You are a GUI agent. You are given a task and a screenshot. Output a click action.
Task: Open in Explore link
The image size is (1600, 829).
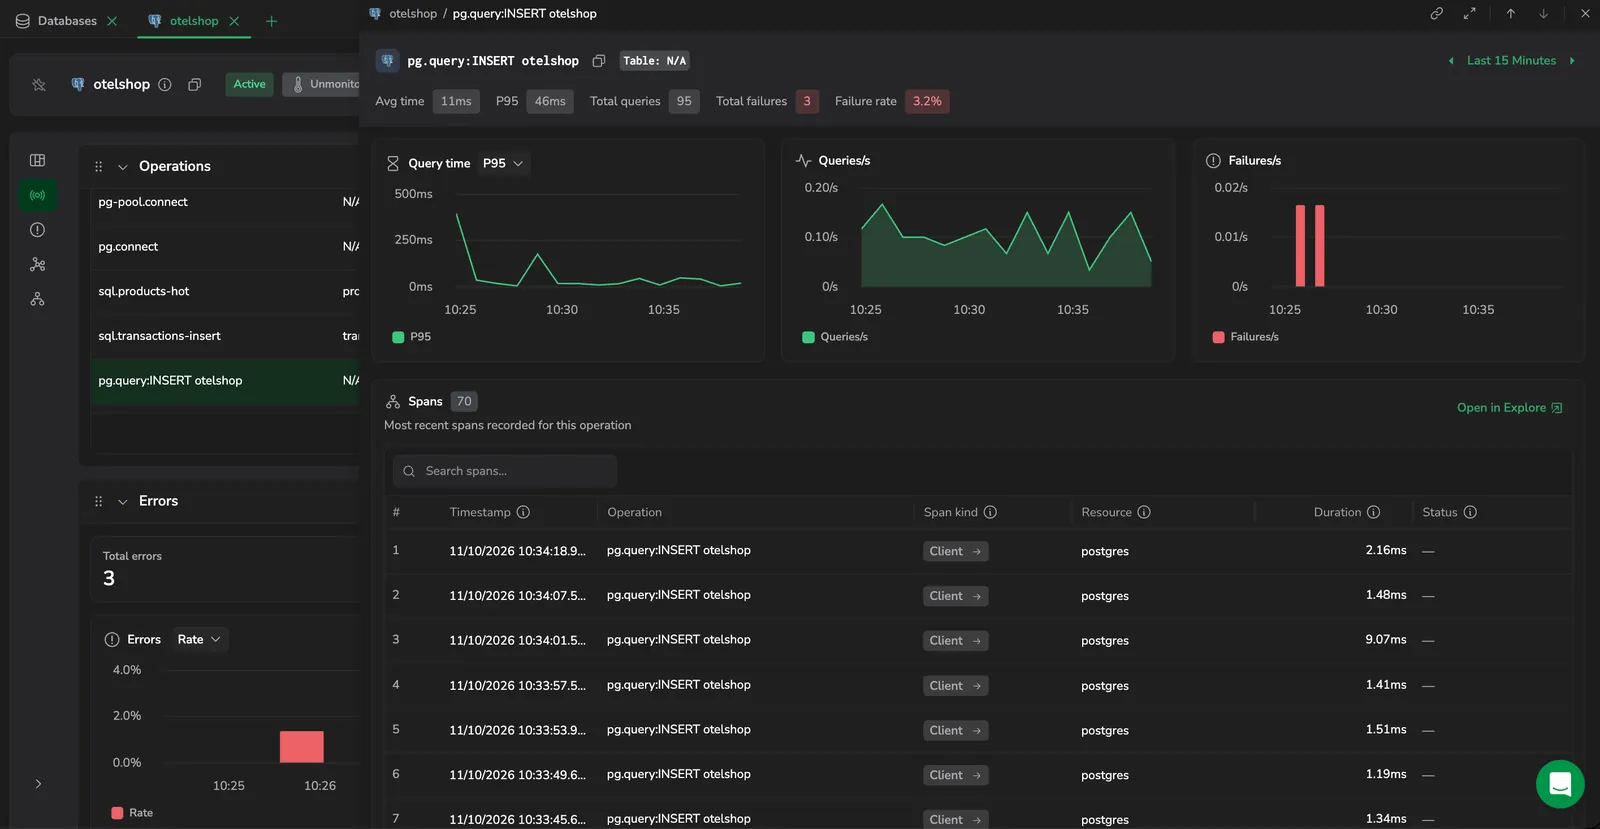click(1509, 408)
